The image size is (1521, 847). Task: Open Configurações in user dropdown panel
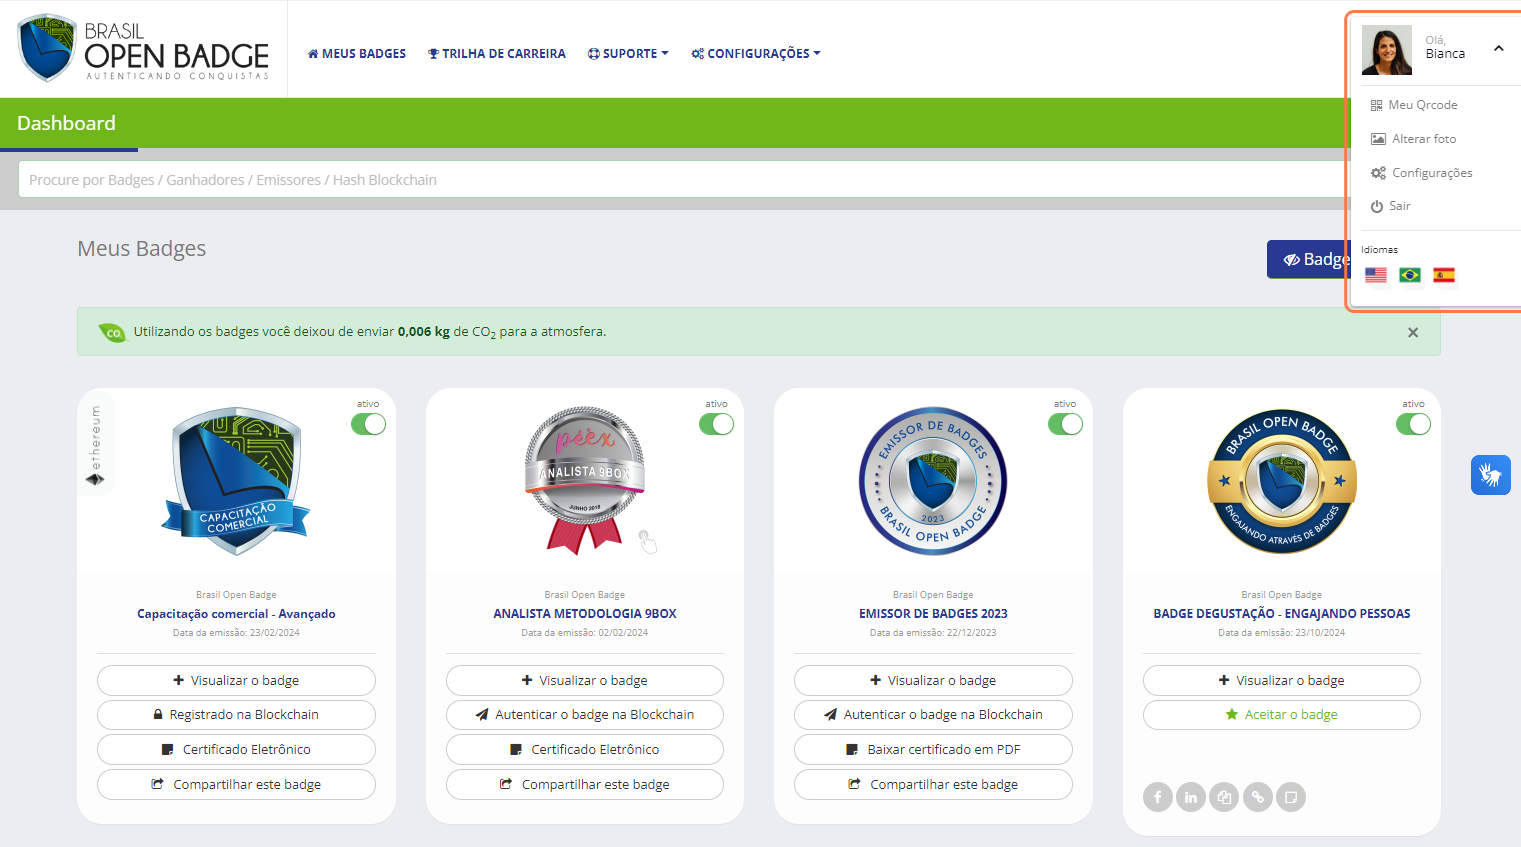coord(1422,173)
